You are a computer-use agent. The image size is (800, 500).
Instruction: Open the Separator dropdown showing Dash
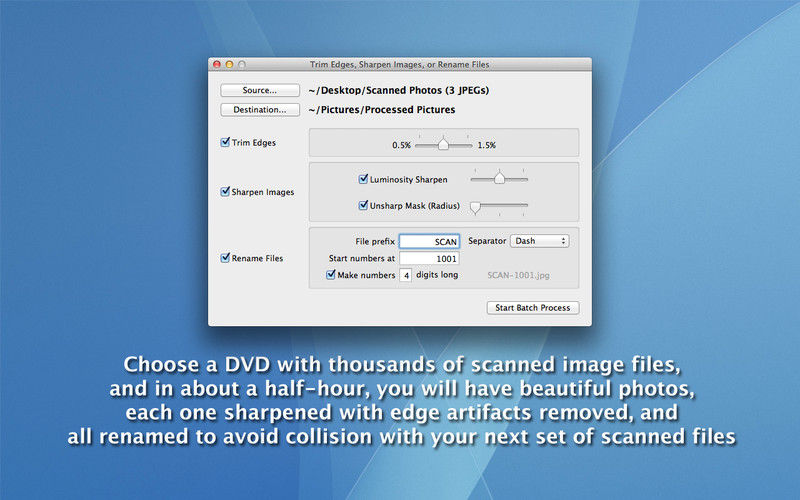(539, 241)
